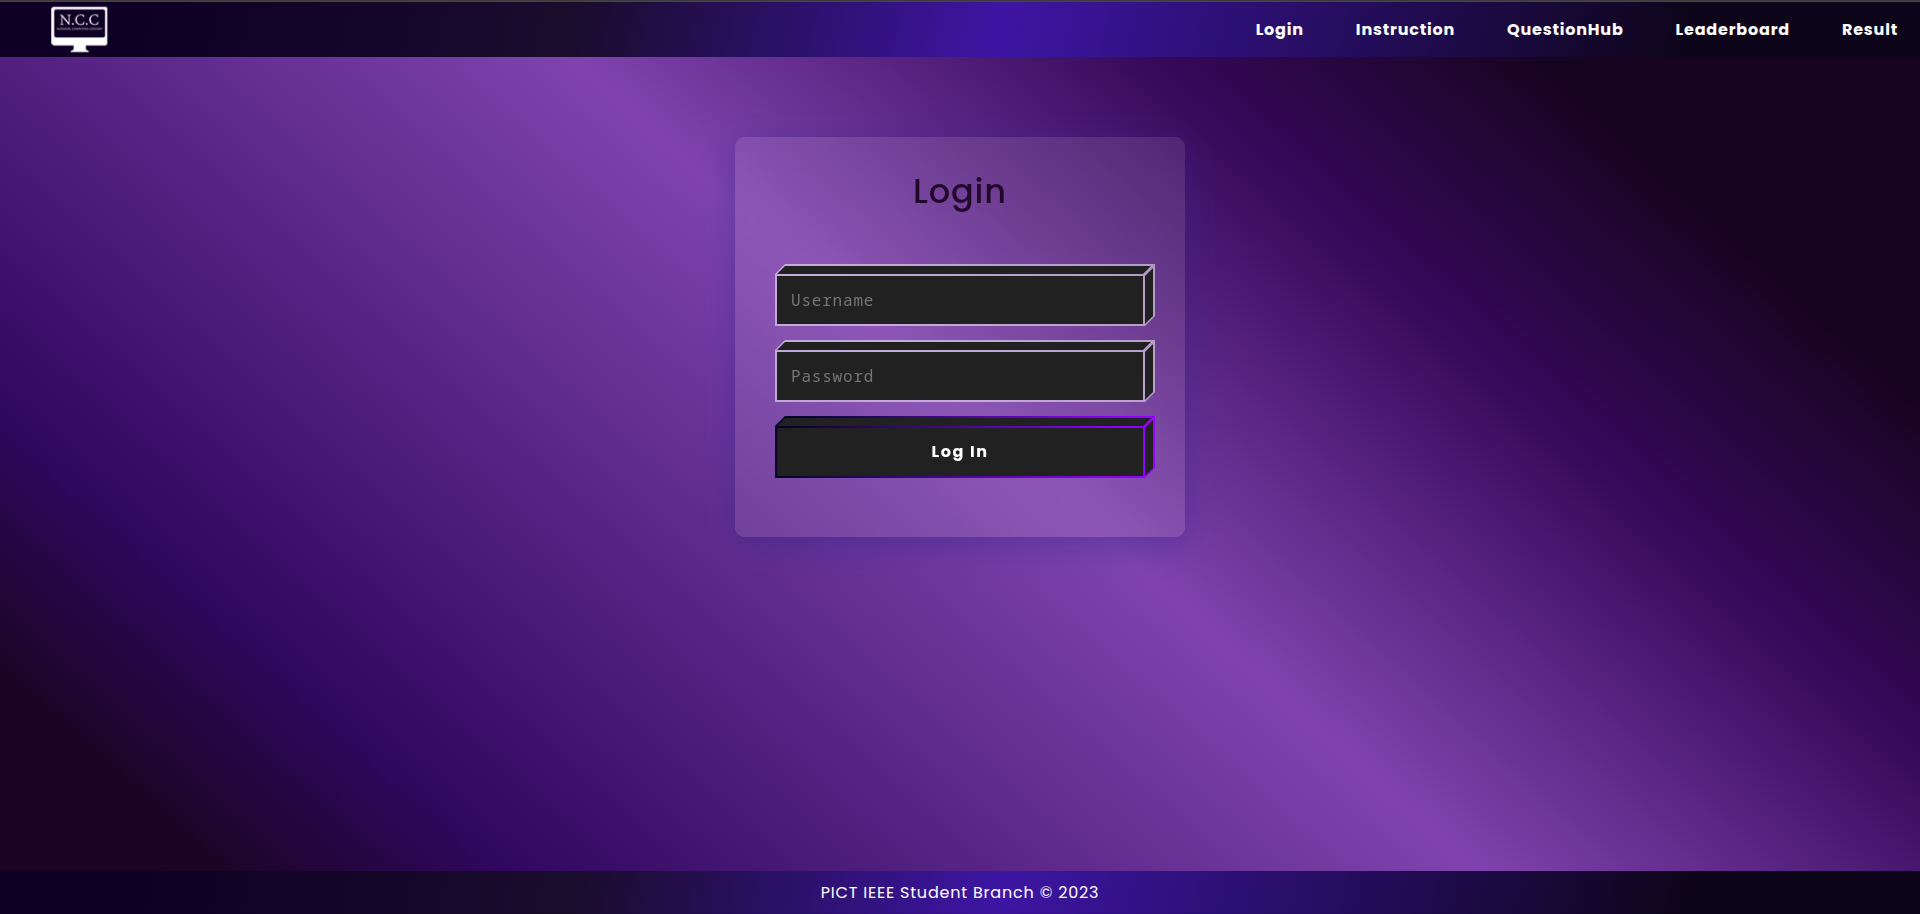Screen dimensions: 1920x914
Task: Open QuestionHub from the navigation bar
Action: pos(1564,30)
